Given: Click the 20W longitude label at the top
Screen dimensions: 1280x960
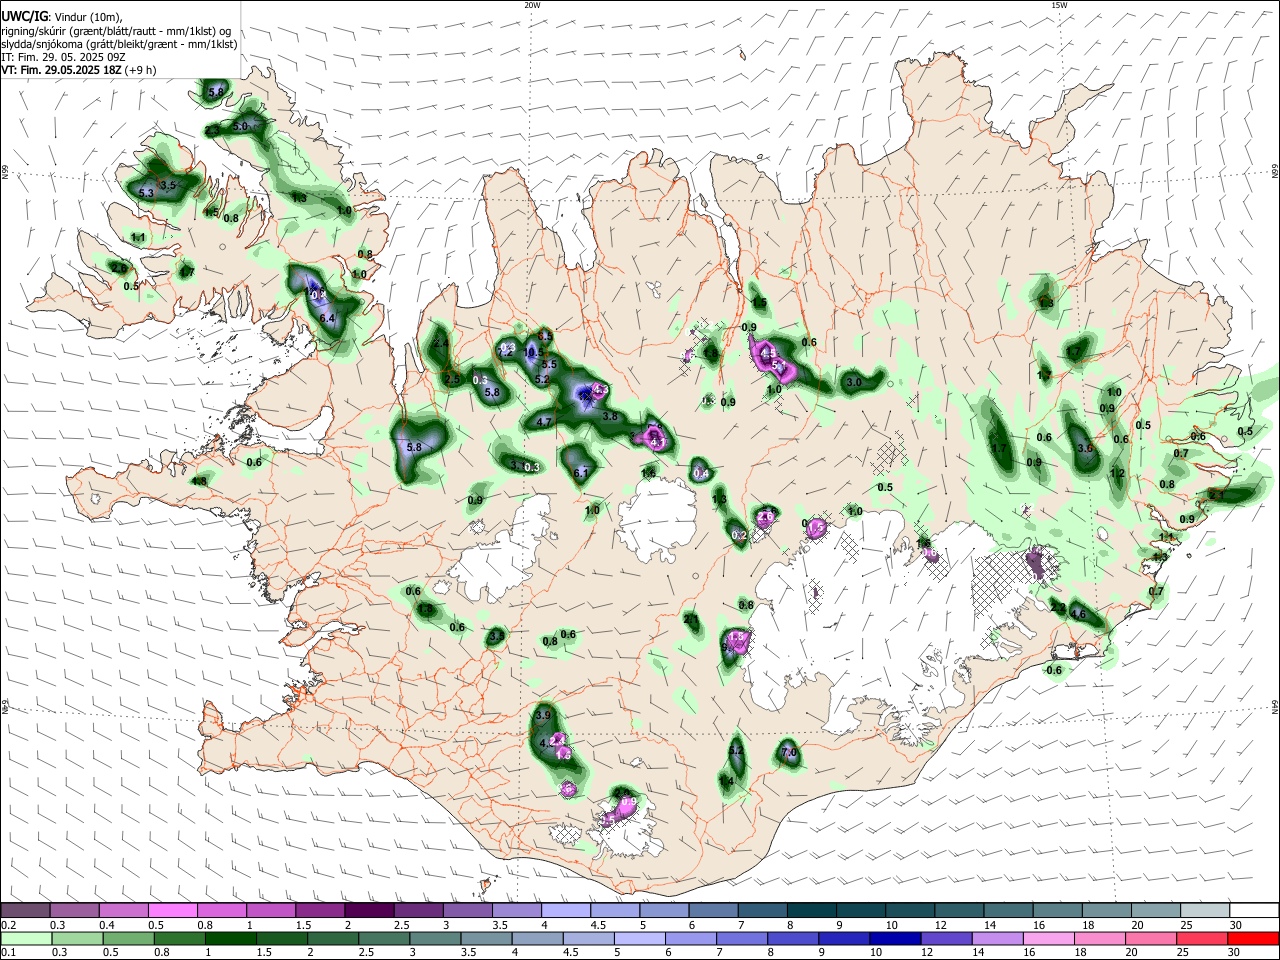Looking at the screenshot, I should click(x=532, y=5).
